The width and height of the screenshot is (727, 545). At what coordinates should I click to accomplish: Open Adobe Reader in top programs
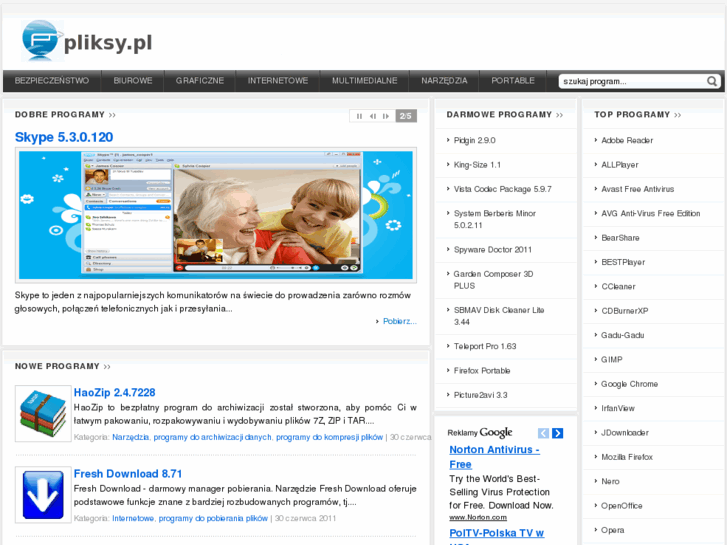627,141
